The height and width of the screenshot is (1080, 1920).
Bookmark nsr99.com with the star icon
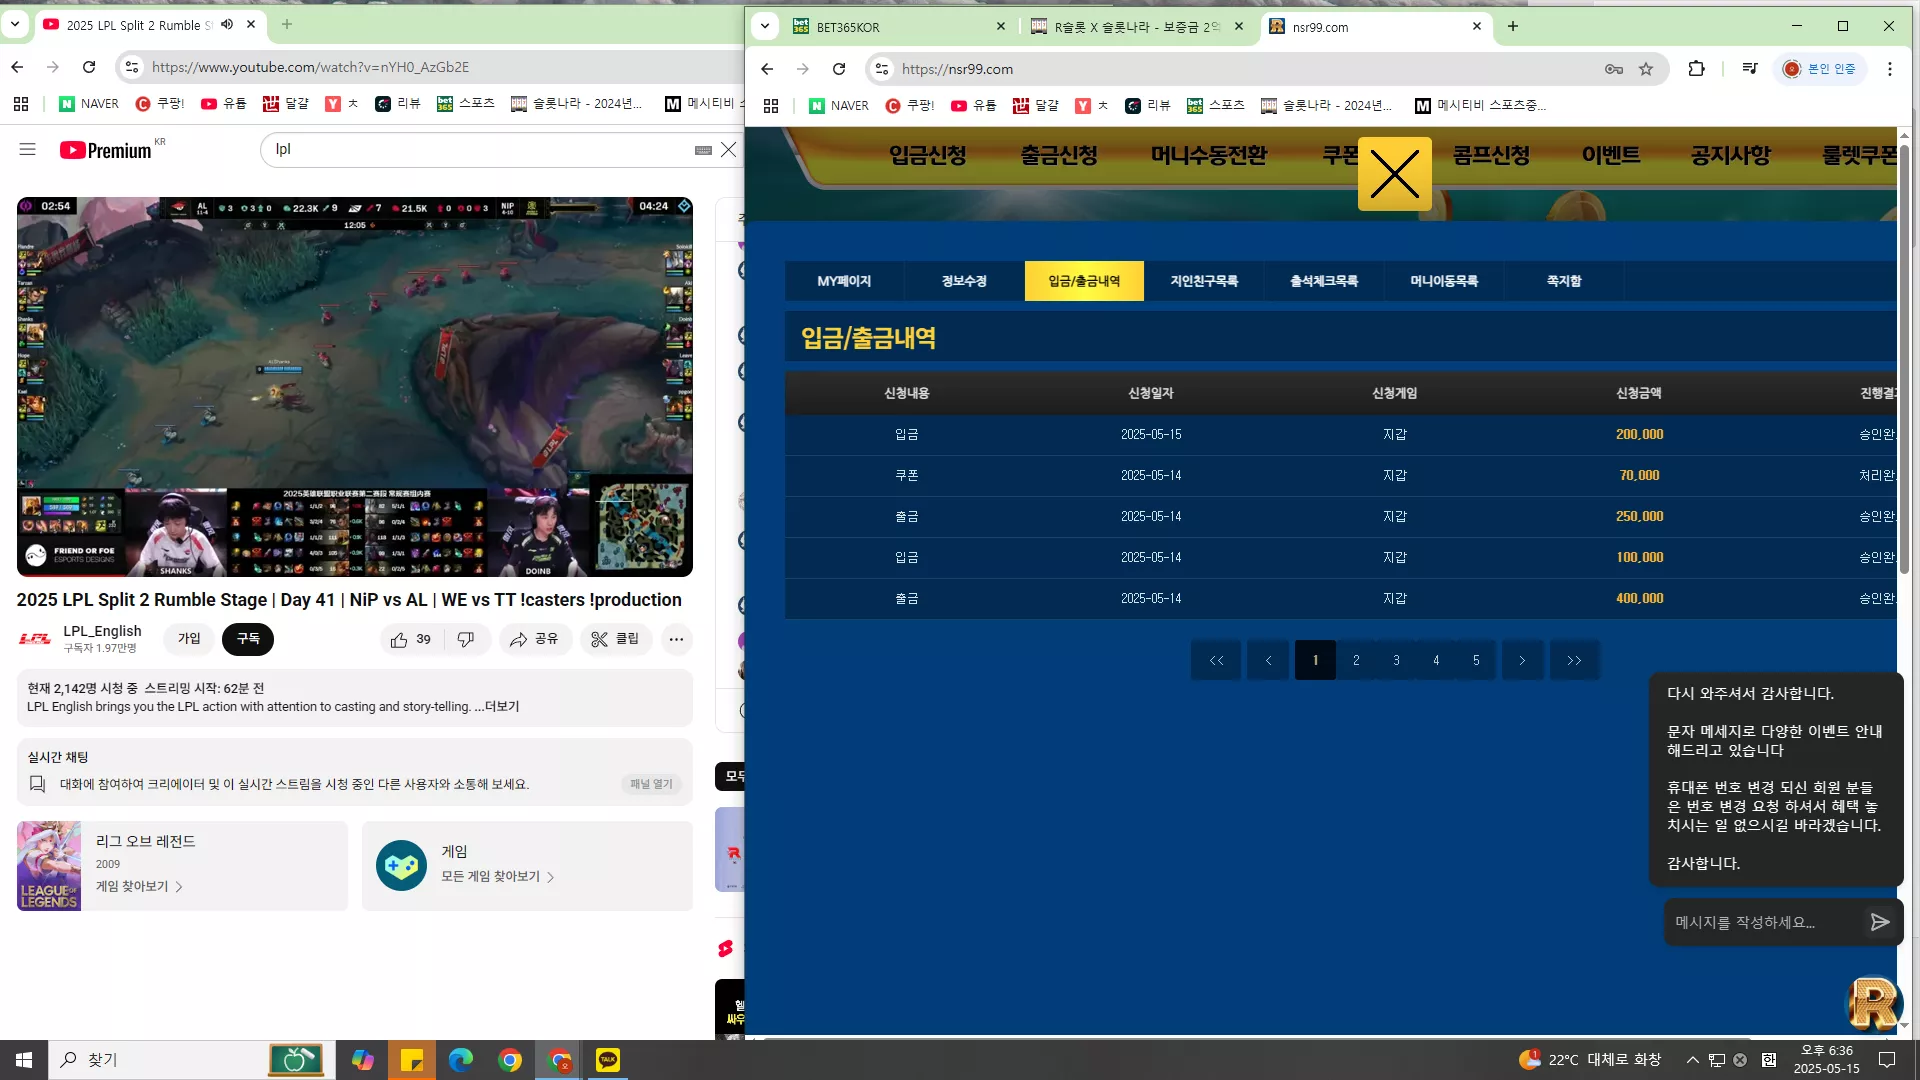pyautogui.click(x=1646, y=69)
